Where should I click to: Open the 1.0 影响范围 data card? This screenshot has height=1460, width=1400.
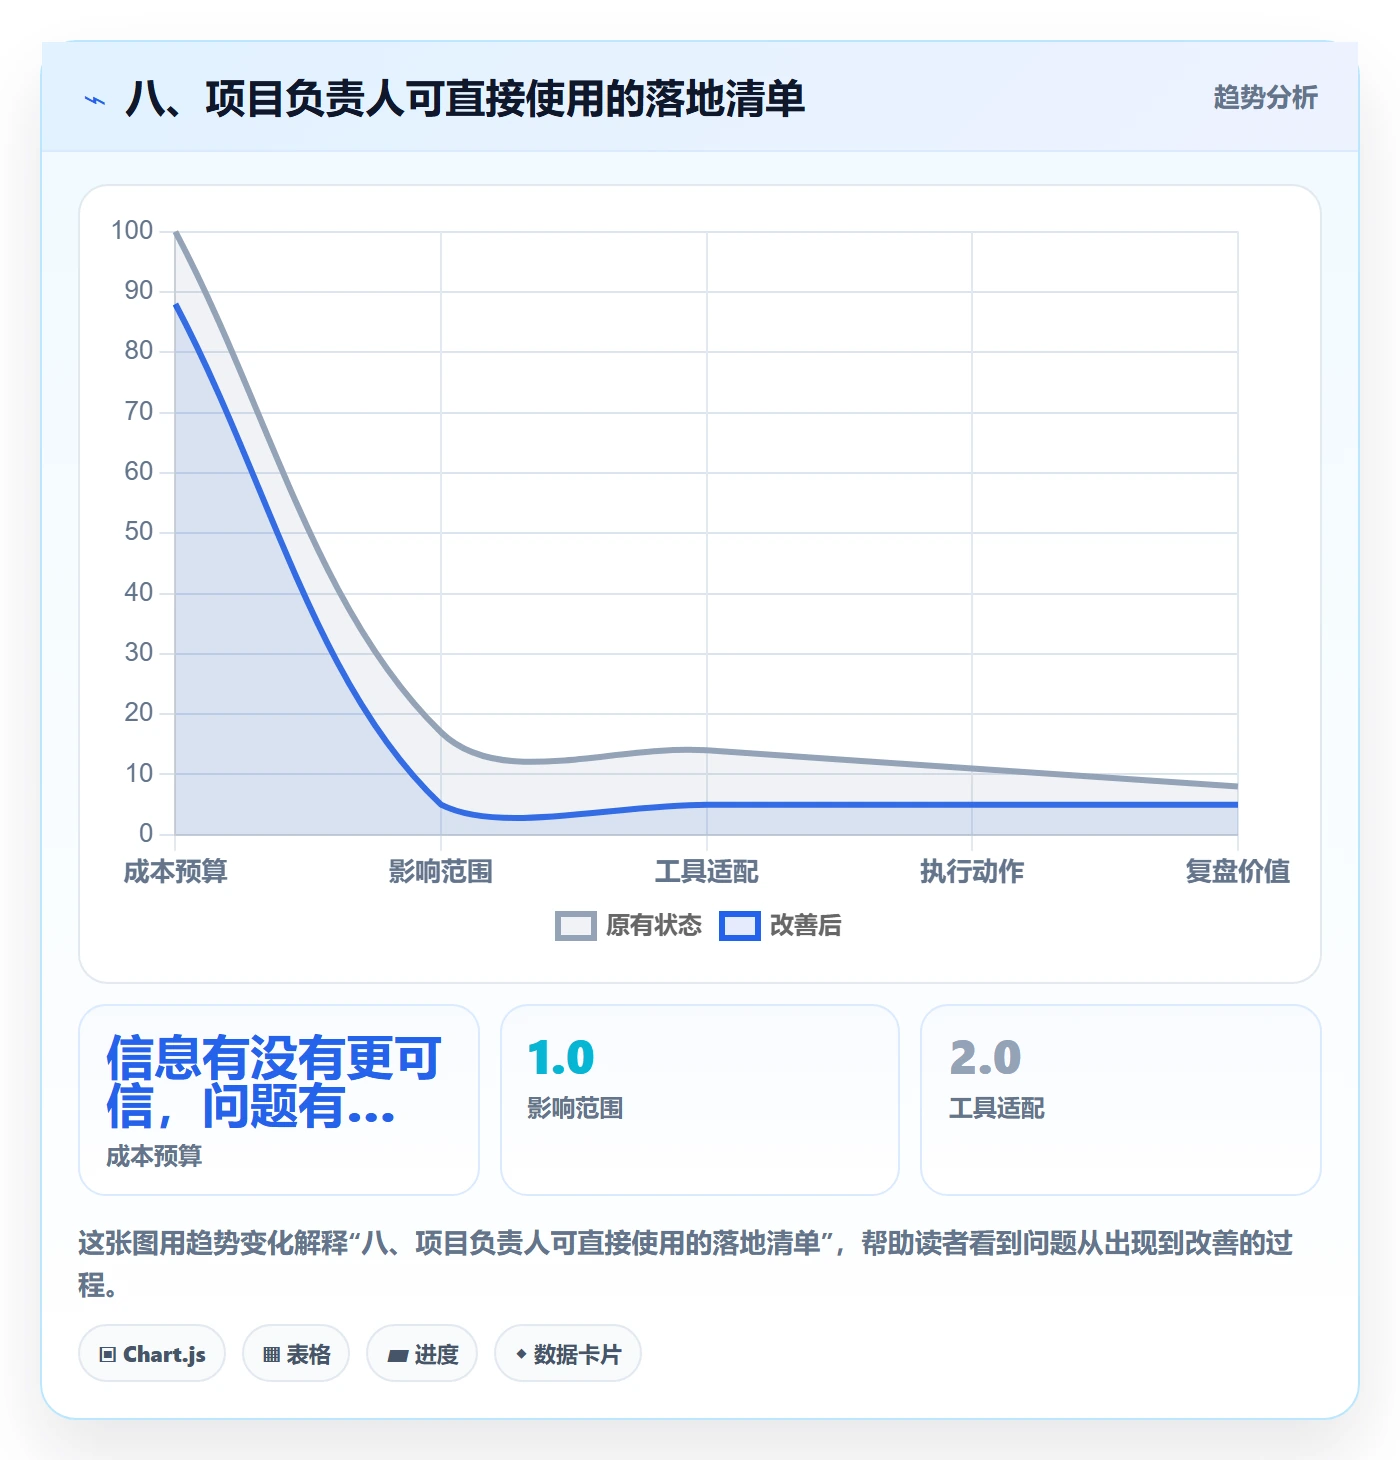pos(700,1100)
